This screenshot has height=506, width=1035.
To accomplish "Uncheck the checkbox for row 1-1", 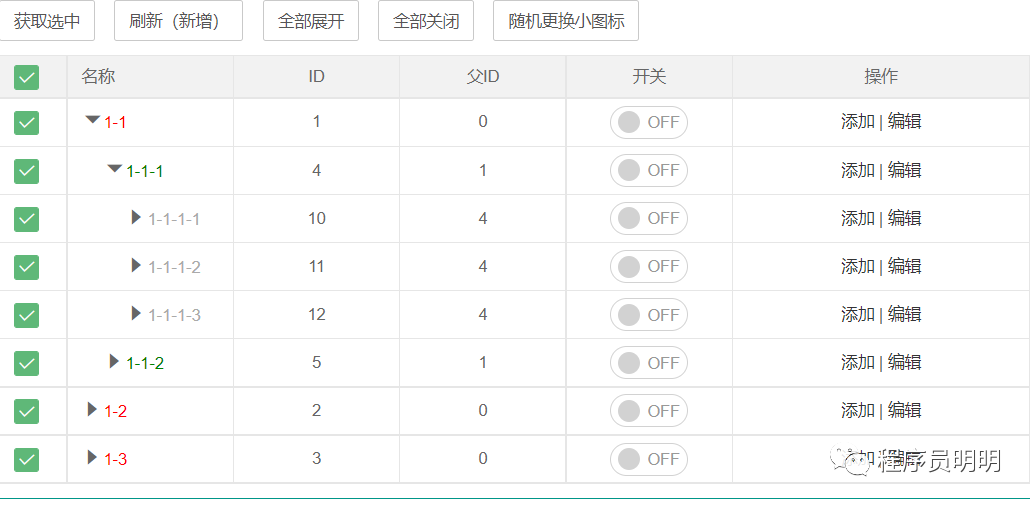I will (x=26, y=123).
